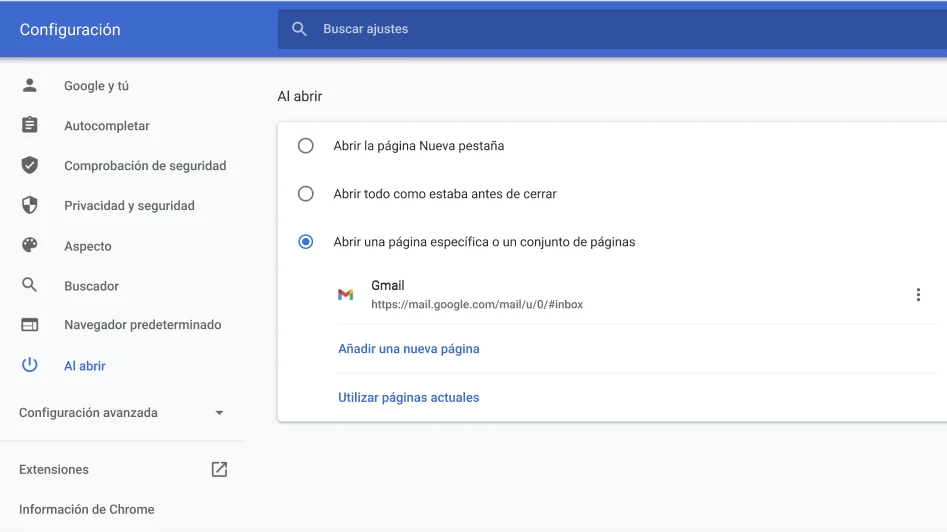Viewport: 947px width, 532px height.
Task: Click the Buscador magnifier icon in sidebar
Action: (x=29, y=285)
